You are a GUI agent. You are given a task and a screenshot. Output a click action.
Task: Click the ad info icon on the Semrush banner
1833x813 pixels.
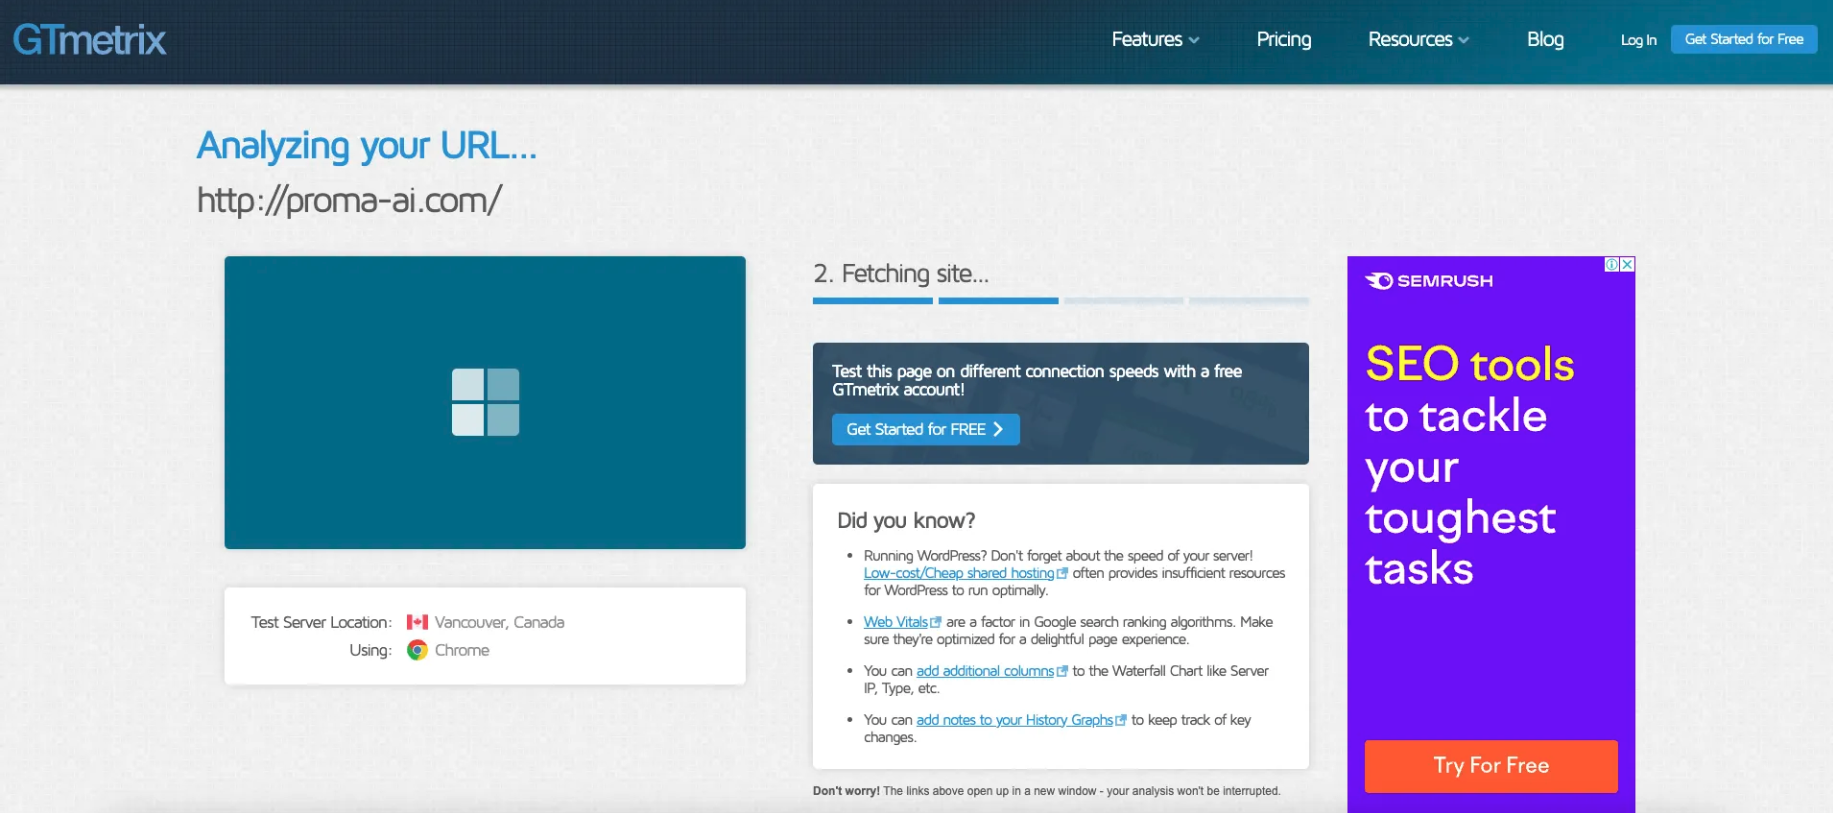click(1612, 264)
